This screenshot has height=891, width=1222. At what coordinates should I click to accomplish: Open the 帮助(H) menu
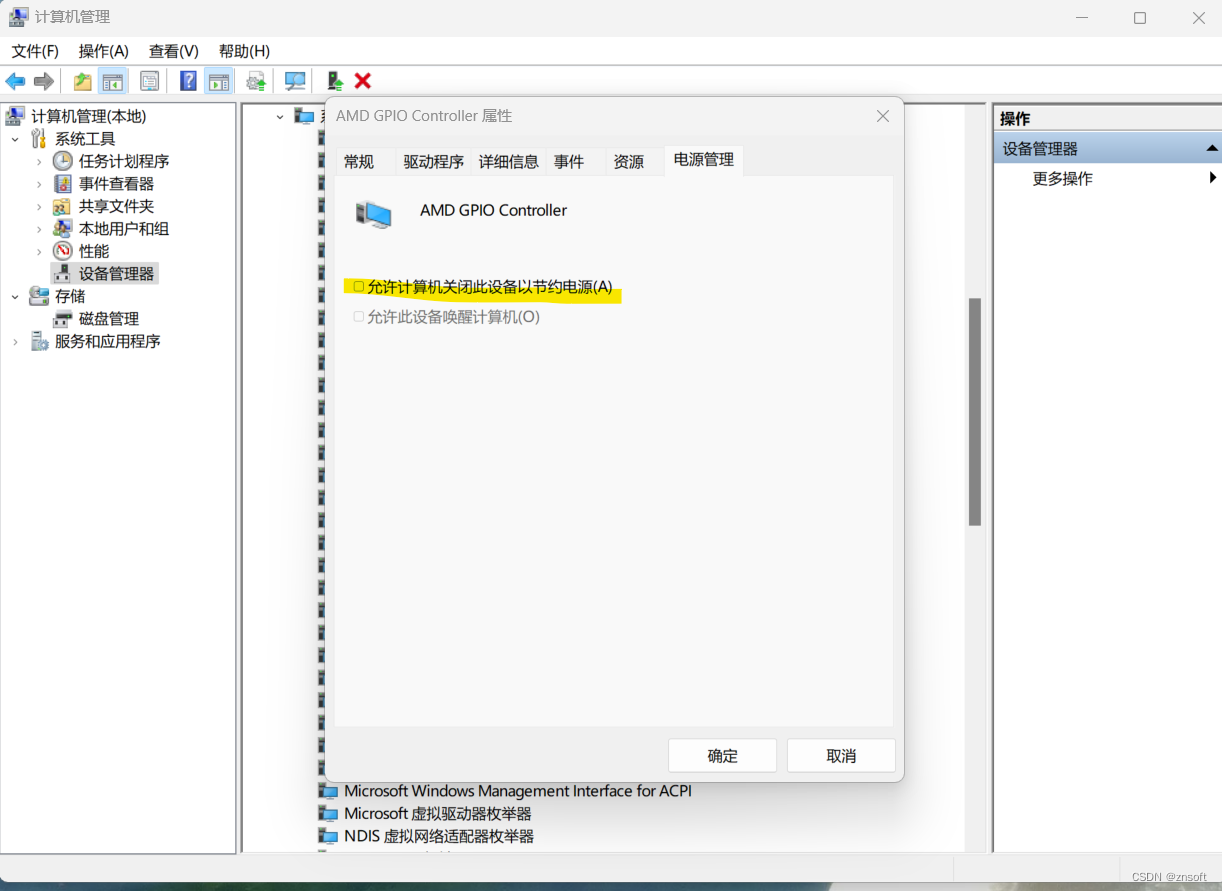tap(244, 51)
